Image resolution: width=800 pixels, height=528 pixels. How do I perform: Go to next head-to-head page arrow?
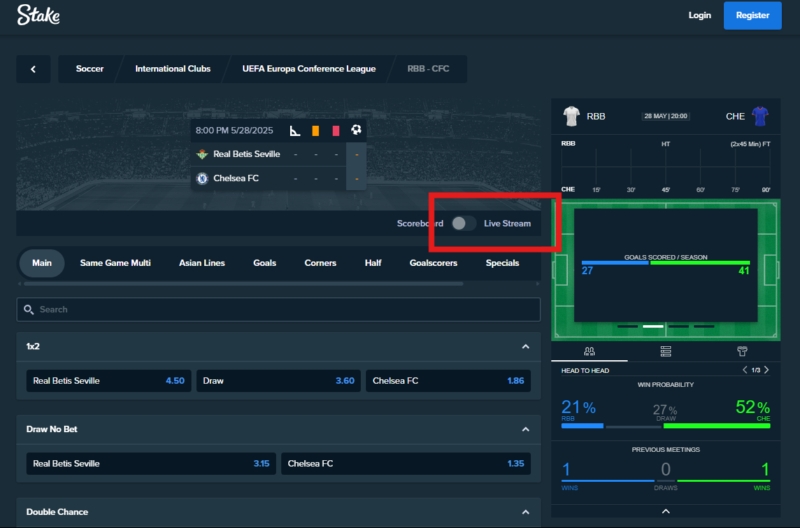pos(766,370)
